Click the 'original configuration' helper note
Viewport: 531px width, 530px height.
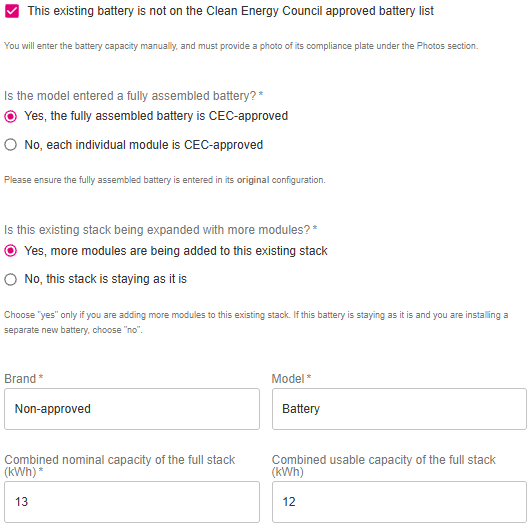(x=165, y=180)
